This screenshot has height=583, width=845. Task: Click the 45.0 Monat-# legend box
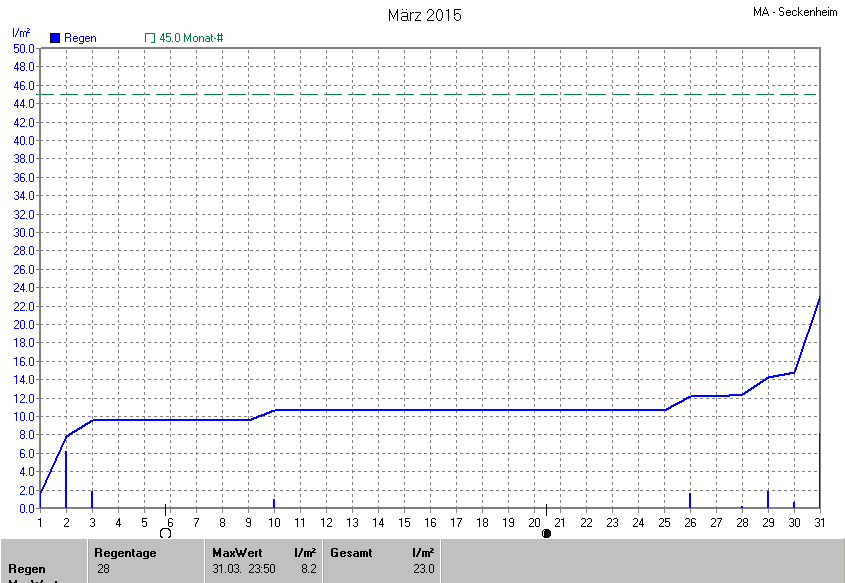pyautogui.click(x=150, y=38)
